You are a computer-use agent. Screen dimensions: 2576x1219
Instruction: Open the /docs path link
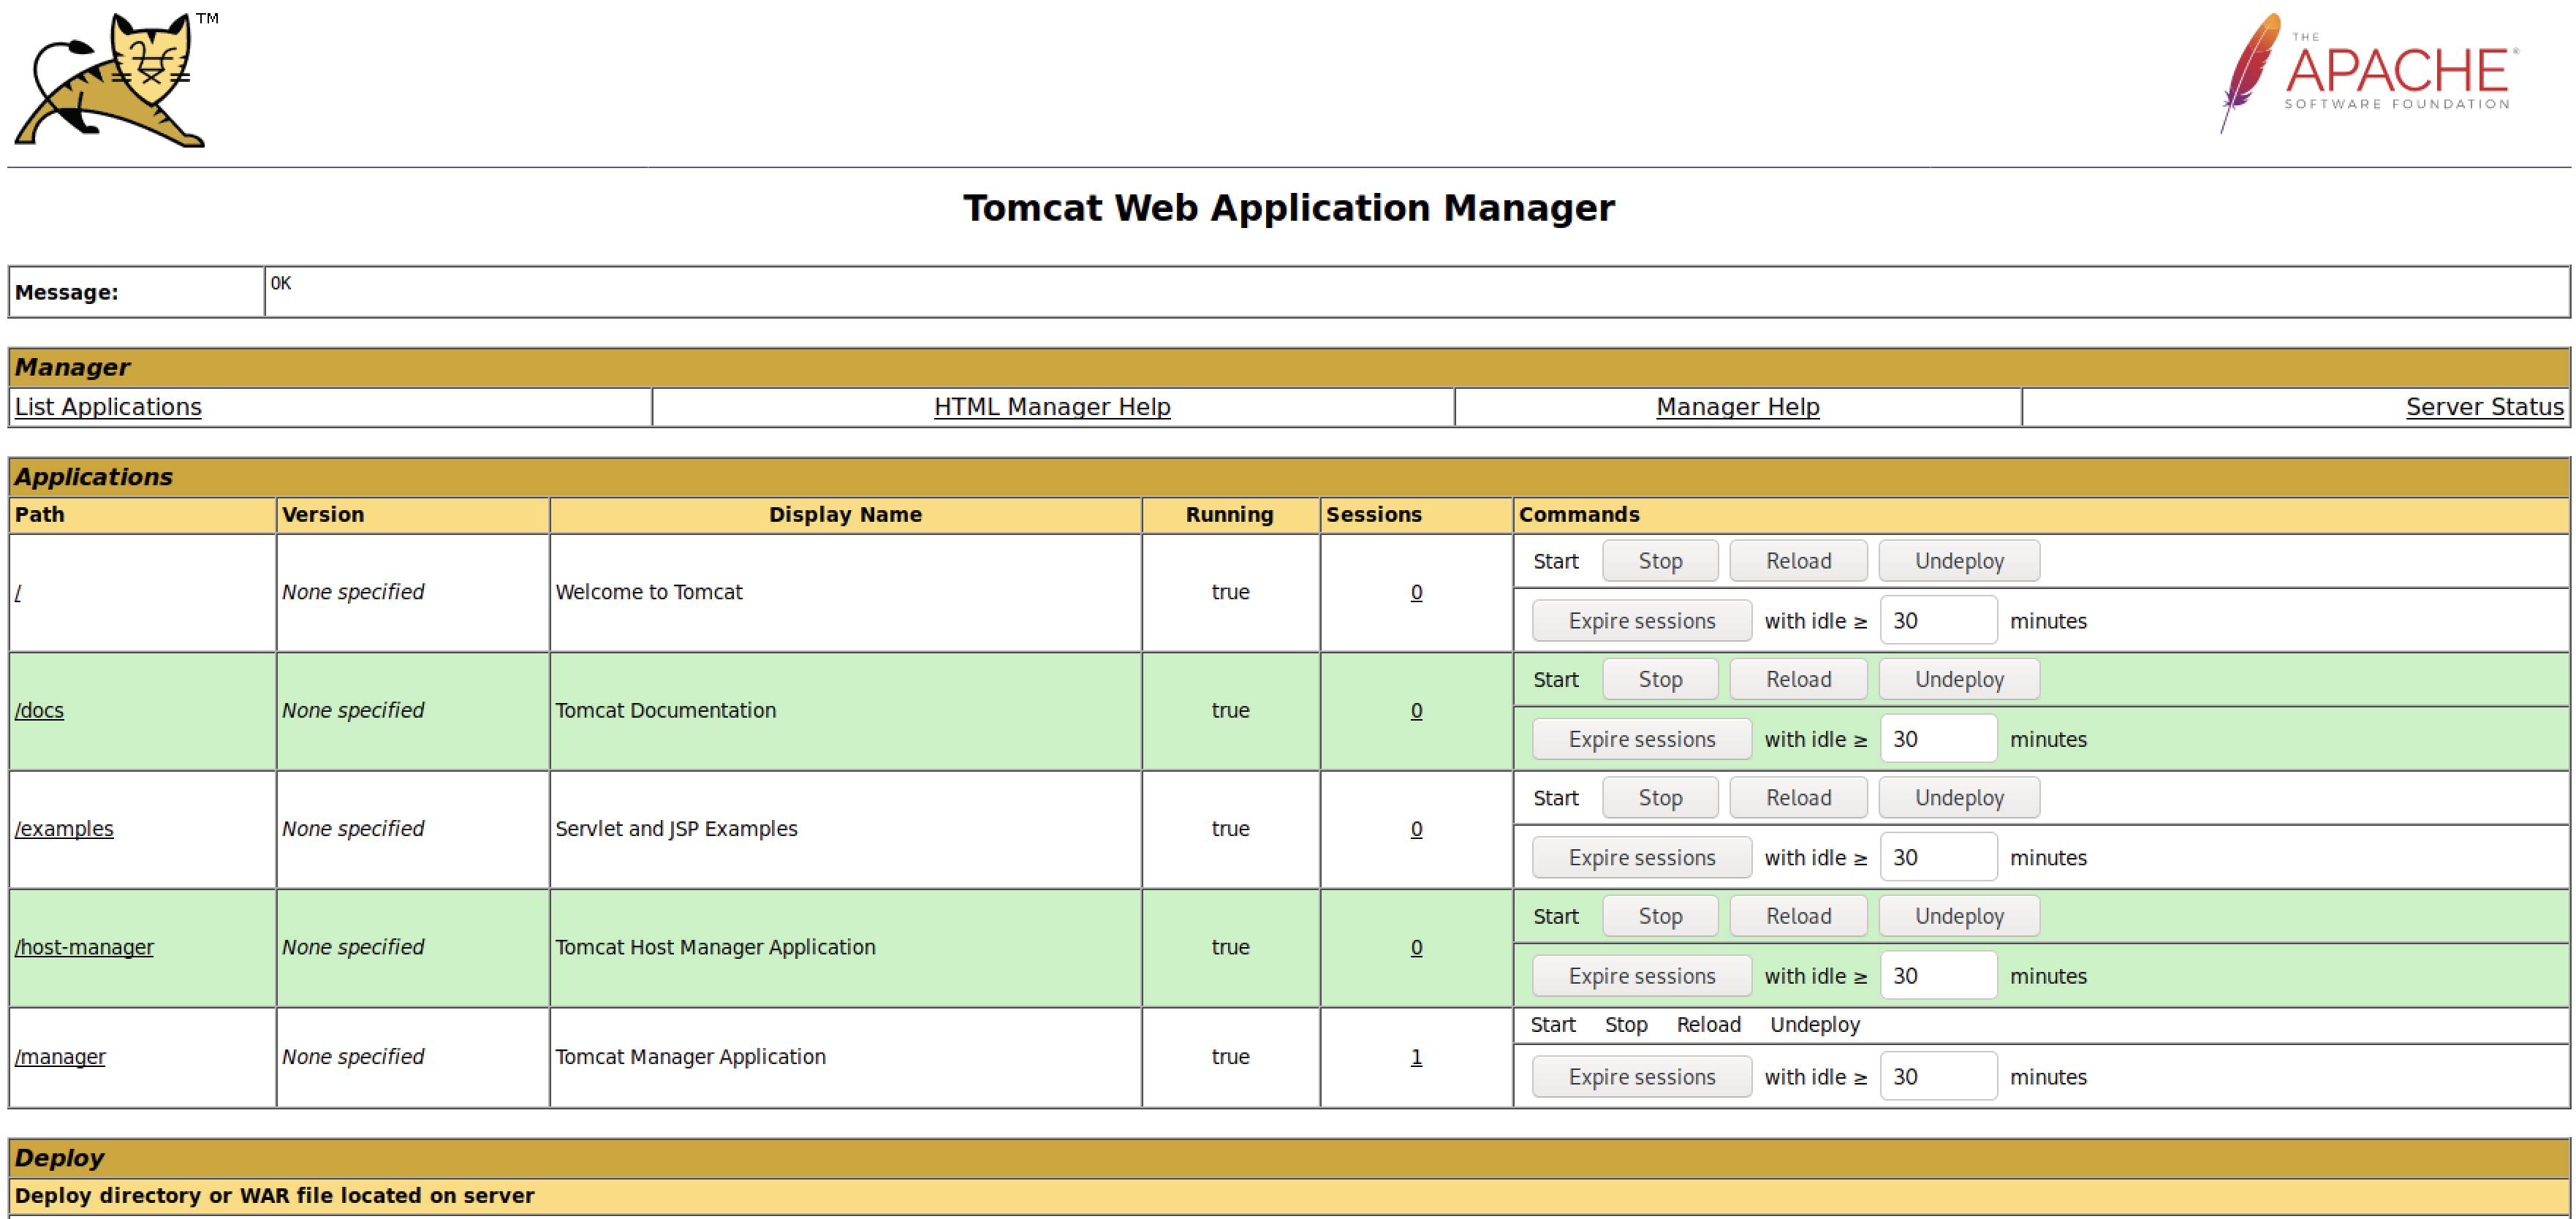[x=39, y=711]
